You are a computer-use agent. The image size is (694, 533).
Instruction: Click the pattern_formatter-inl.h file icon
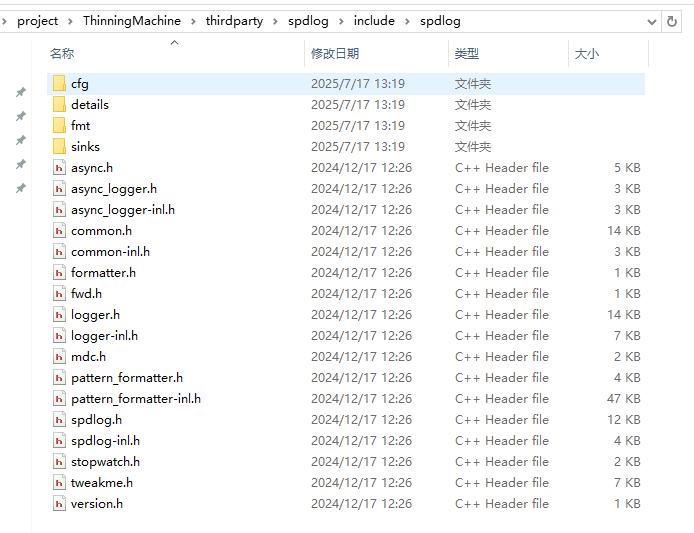click(x=59, y=398)
